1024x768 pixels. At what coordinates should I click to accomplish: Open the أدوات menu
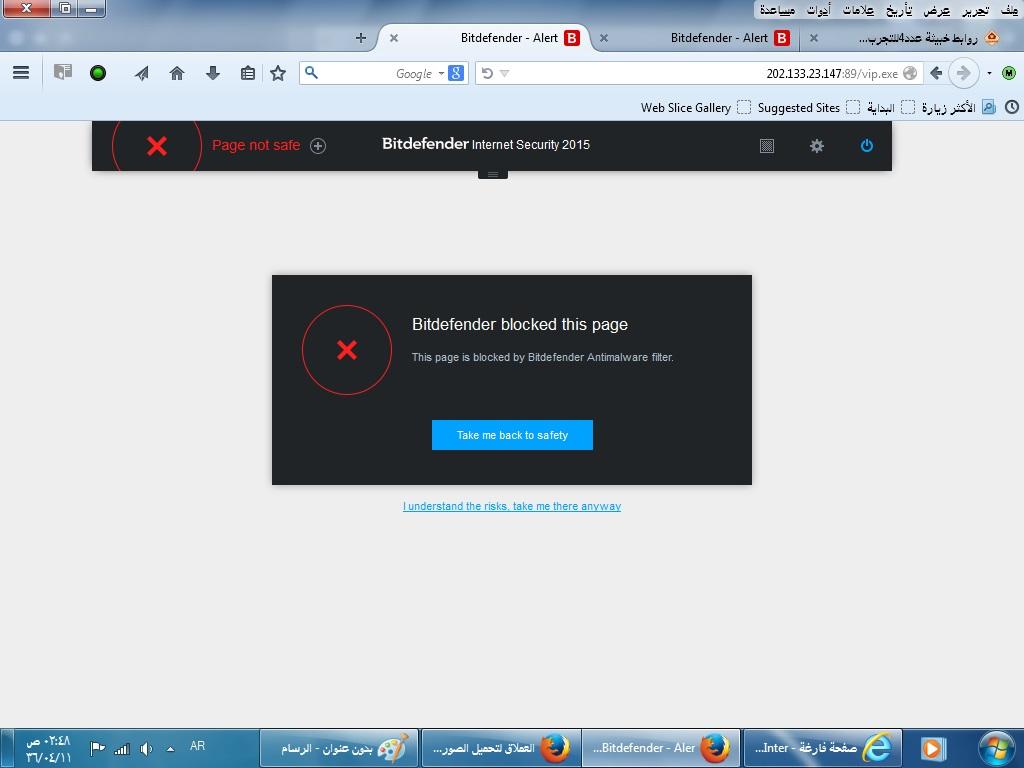coord(818,10)
